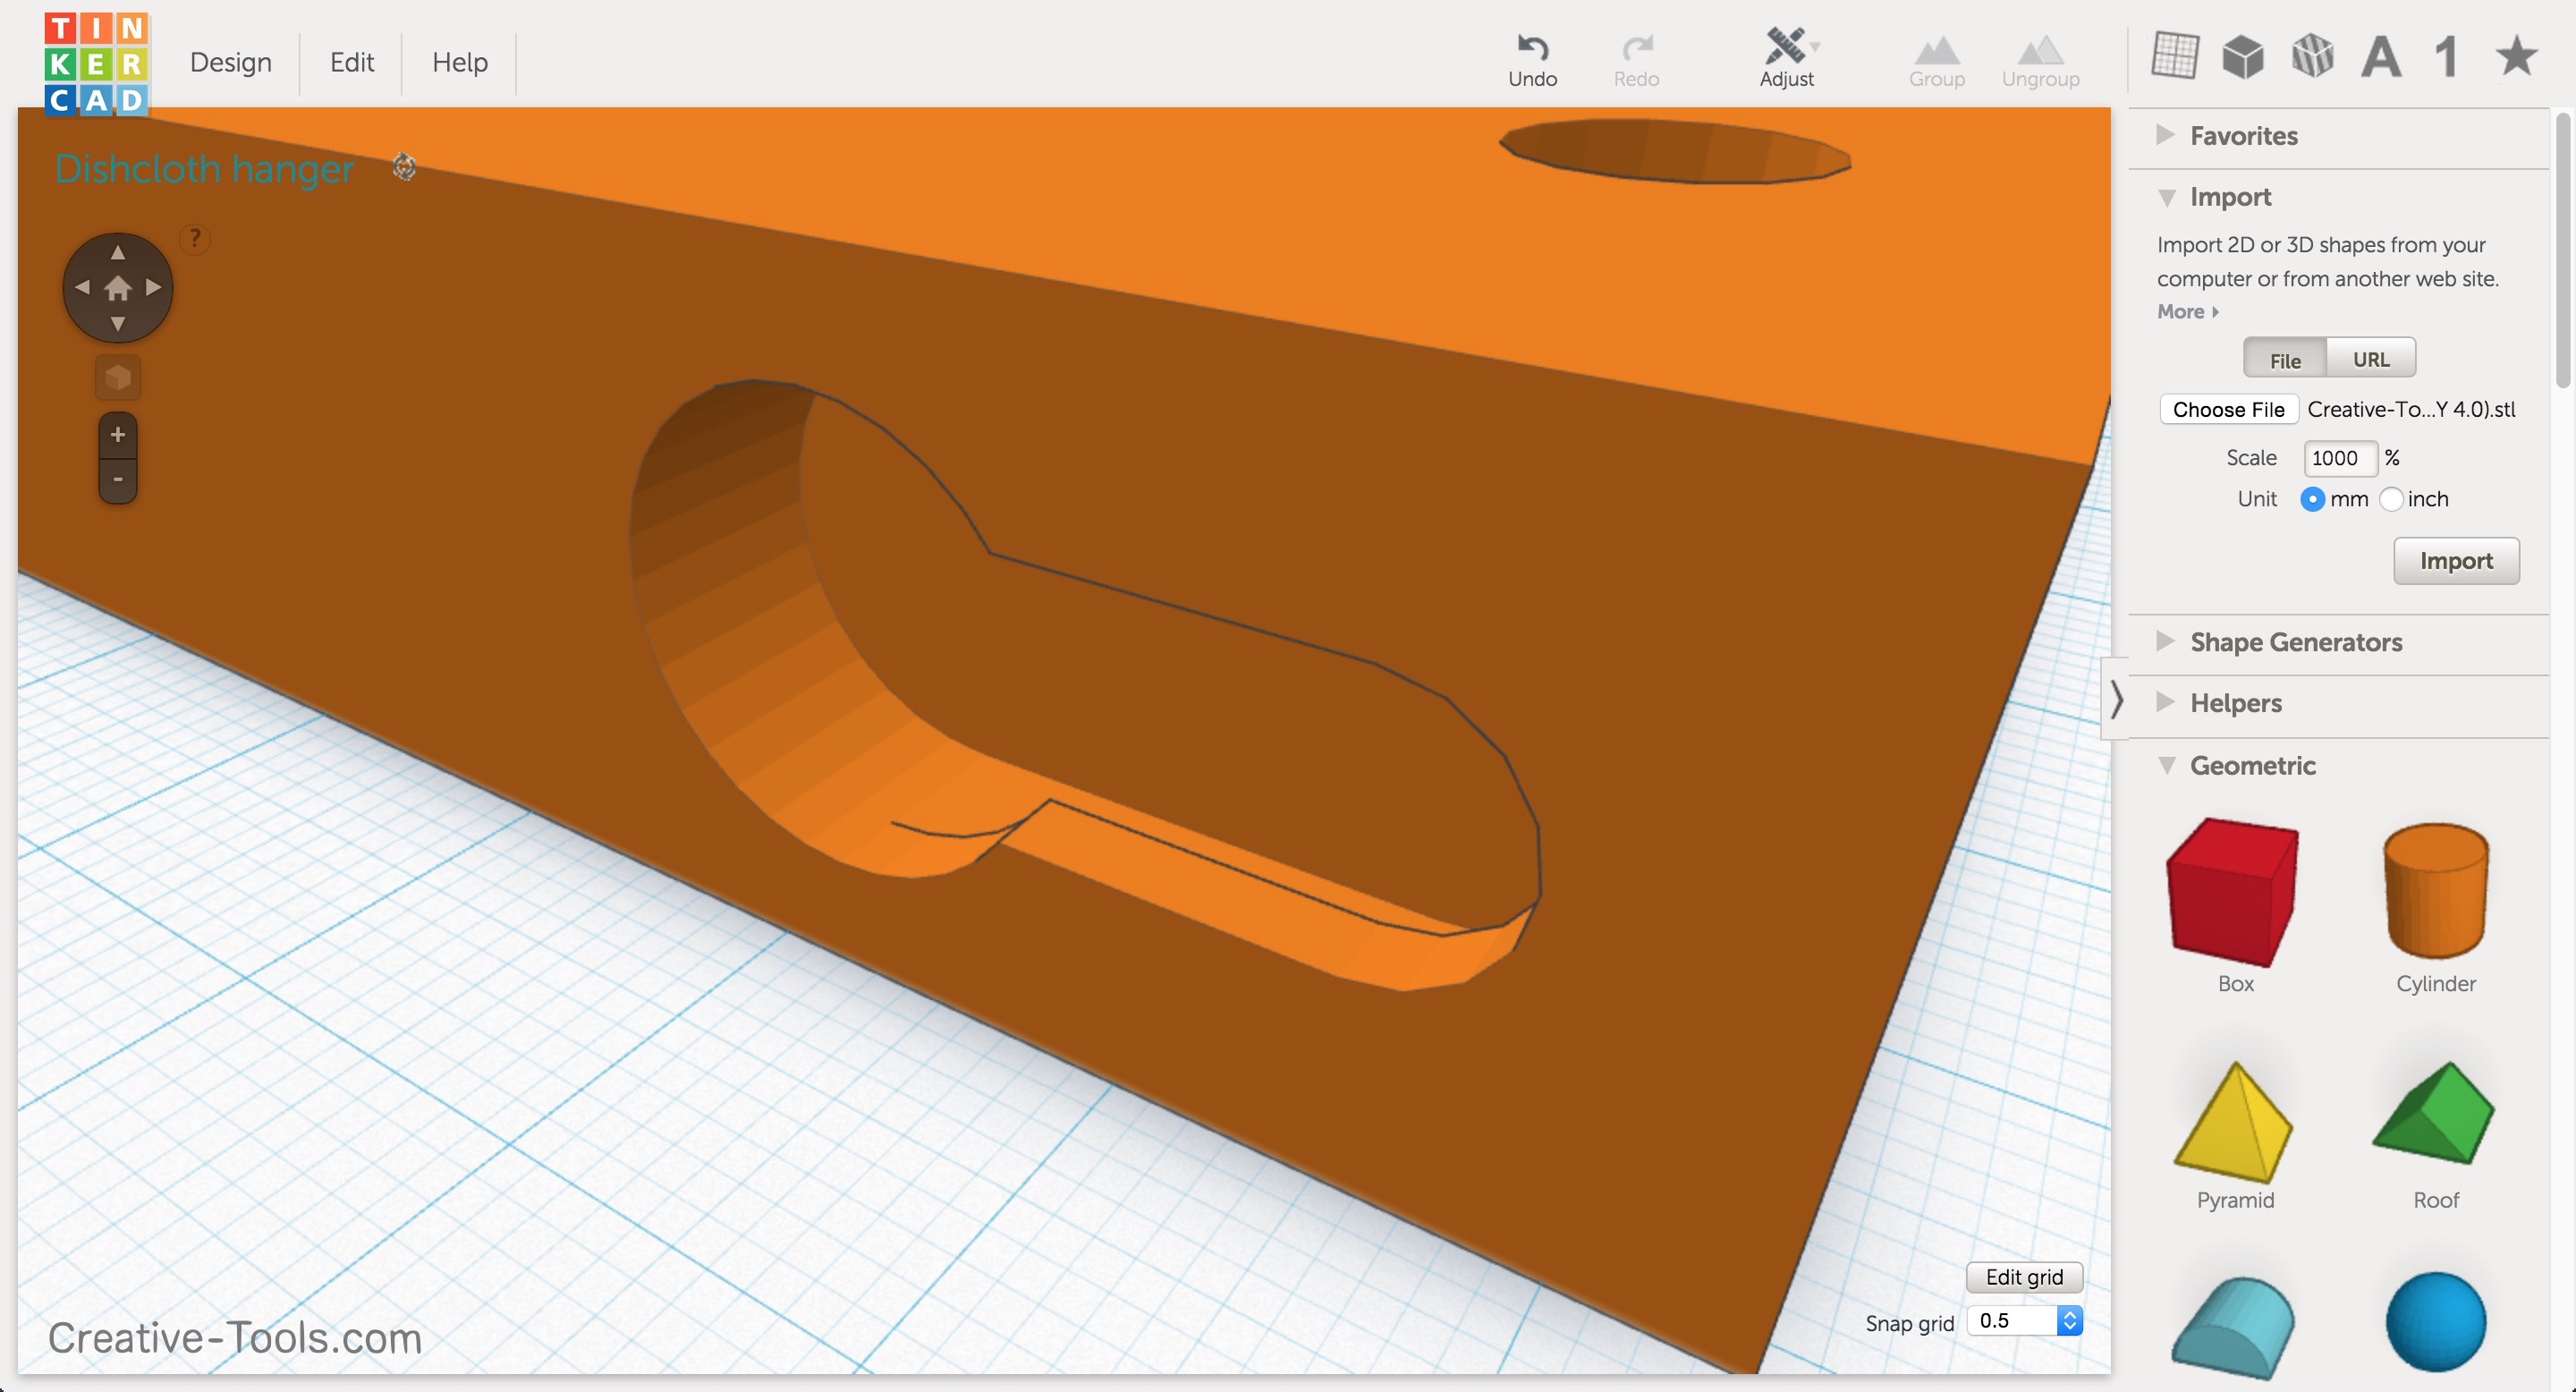The width and height of the screenshot is (2576, 1392).
Task: Click the striped hole cube icon
Action: click(2312, 56)
